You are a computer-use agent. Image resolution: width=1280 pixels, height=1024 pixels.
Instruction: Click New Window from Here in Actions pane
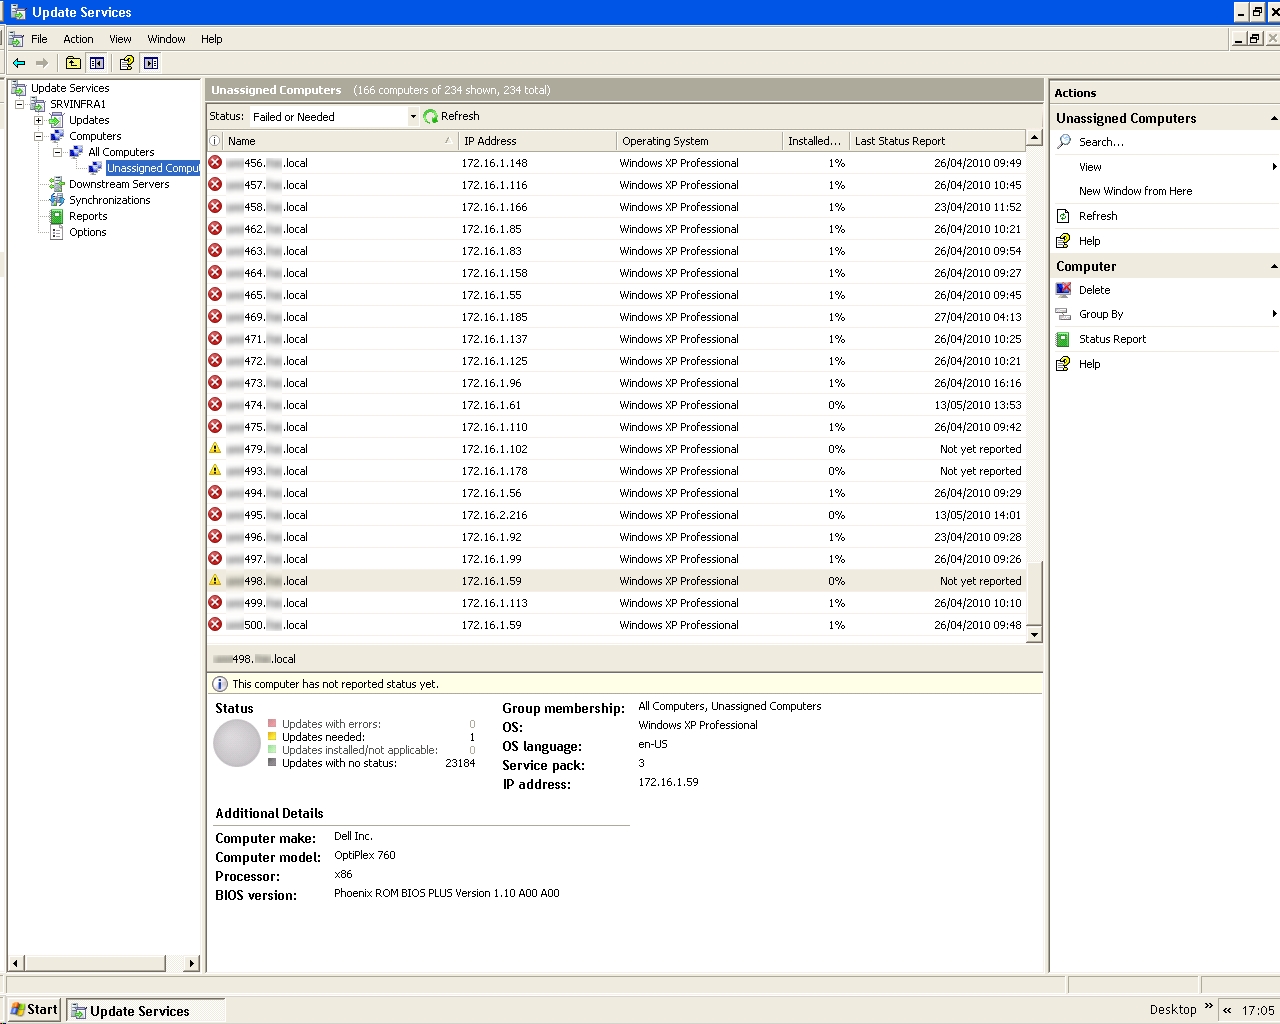coord(1136,191)
